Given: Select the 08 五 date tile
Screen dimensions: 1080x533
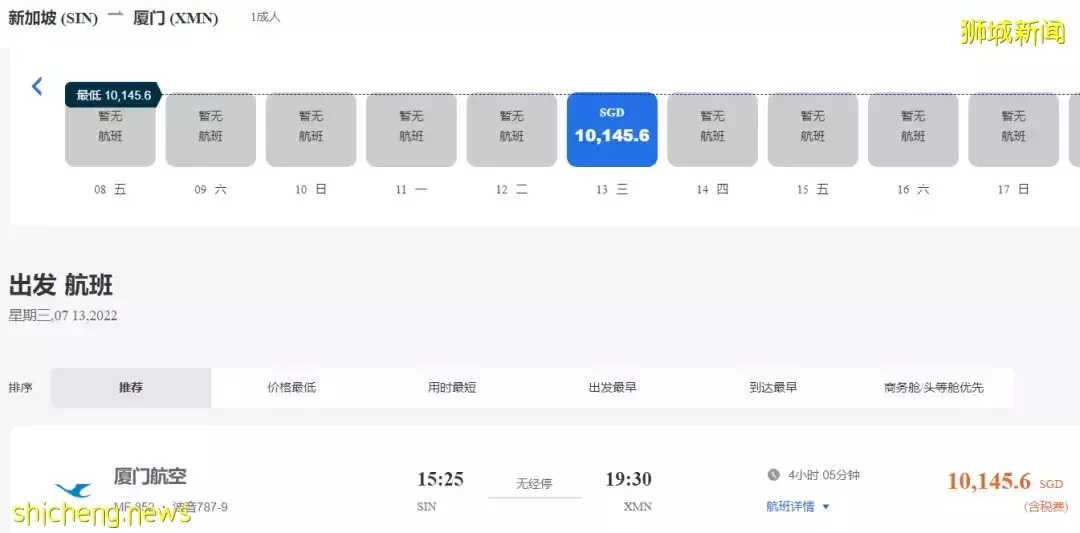Looking at the screenshot, I should pos(110,129).
